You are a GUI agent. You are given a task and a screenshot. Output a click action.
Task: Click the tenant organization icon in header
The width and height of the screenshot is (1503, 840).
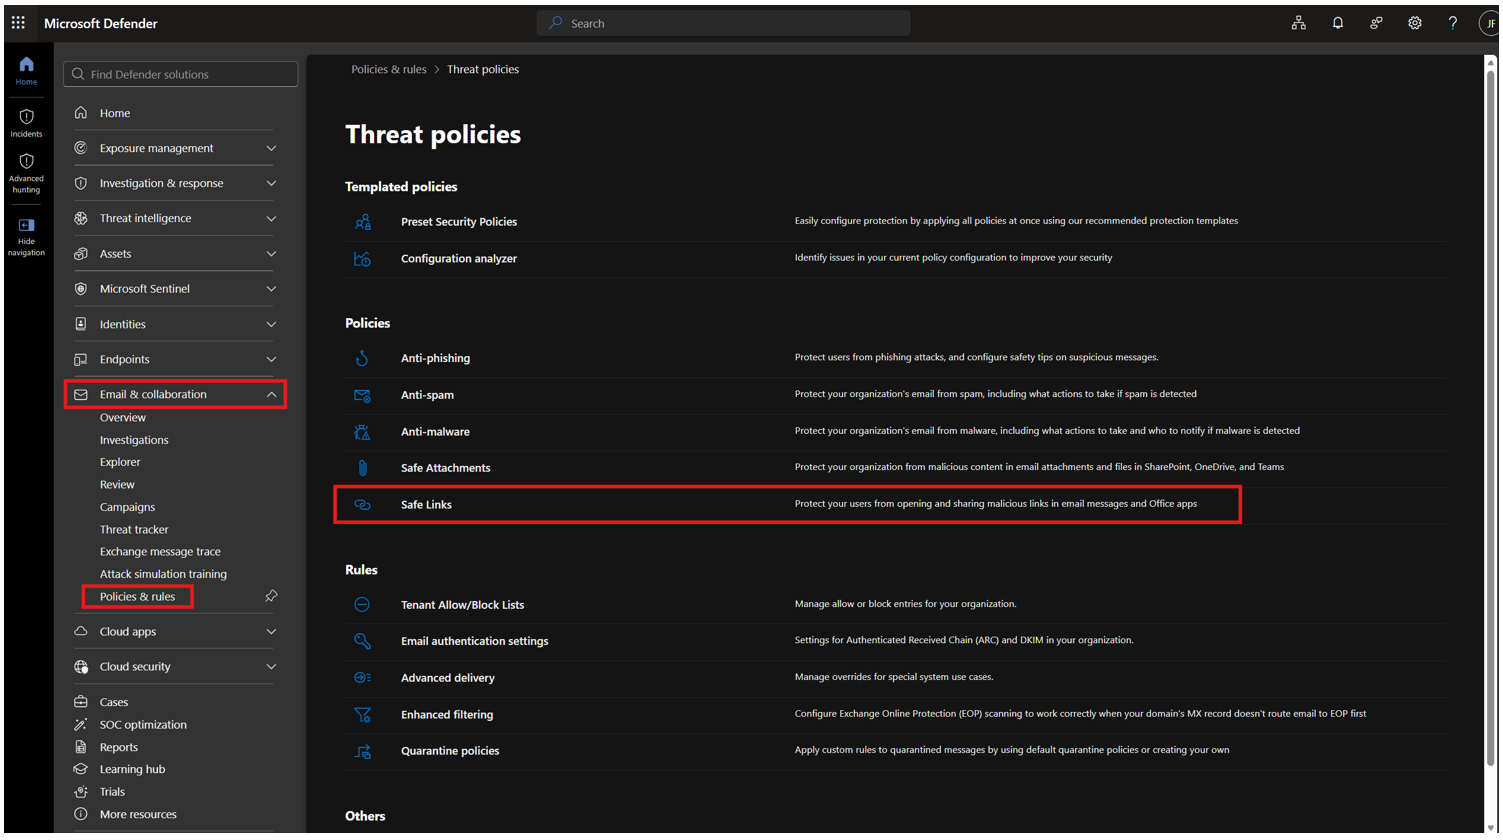pyautogui.click(x=1298, y=23)
